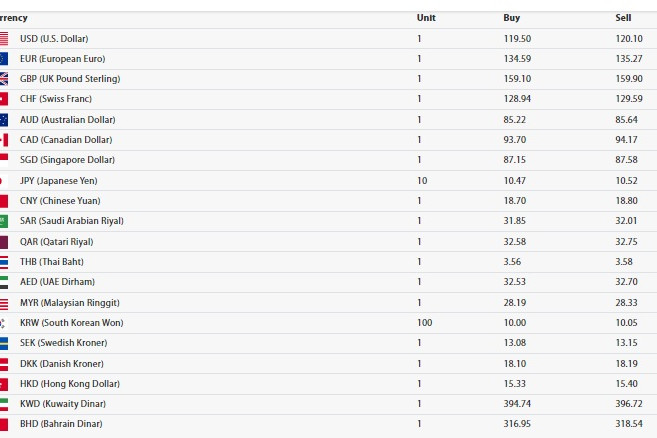Click the USD flag icon
The height and width of the screenshot is (438, 657).
click(4, 39)
